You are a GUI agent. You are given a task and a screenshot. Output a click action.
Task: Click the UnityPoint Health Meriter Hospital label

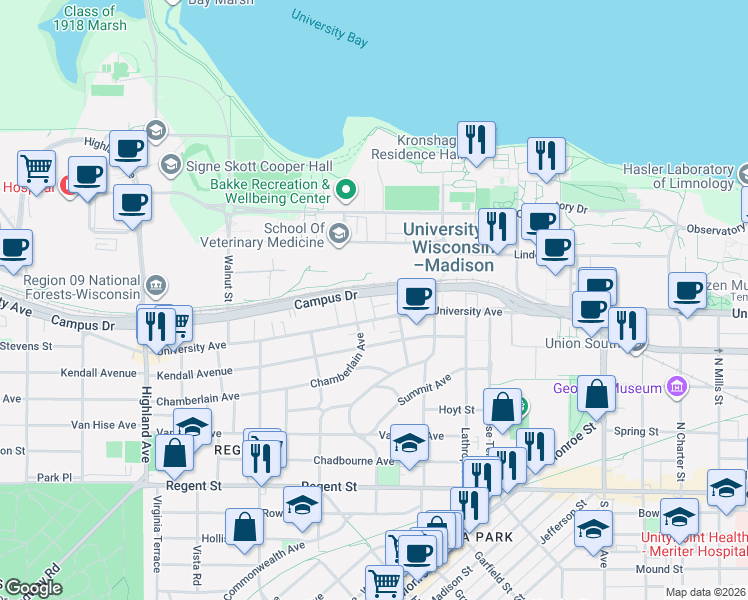point(694,544)
